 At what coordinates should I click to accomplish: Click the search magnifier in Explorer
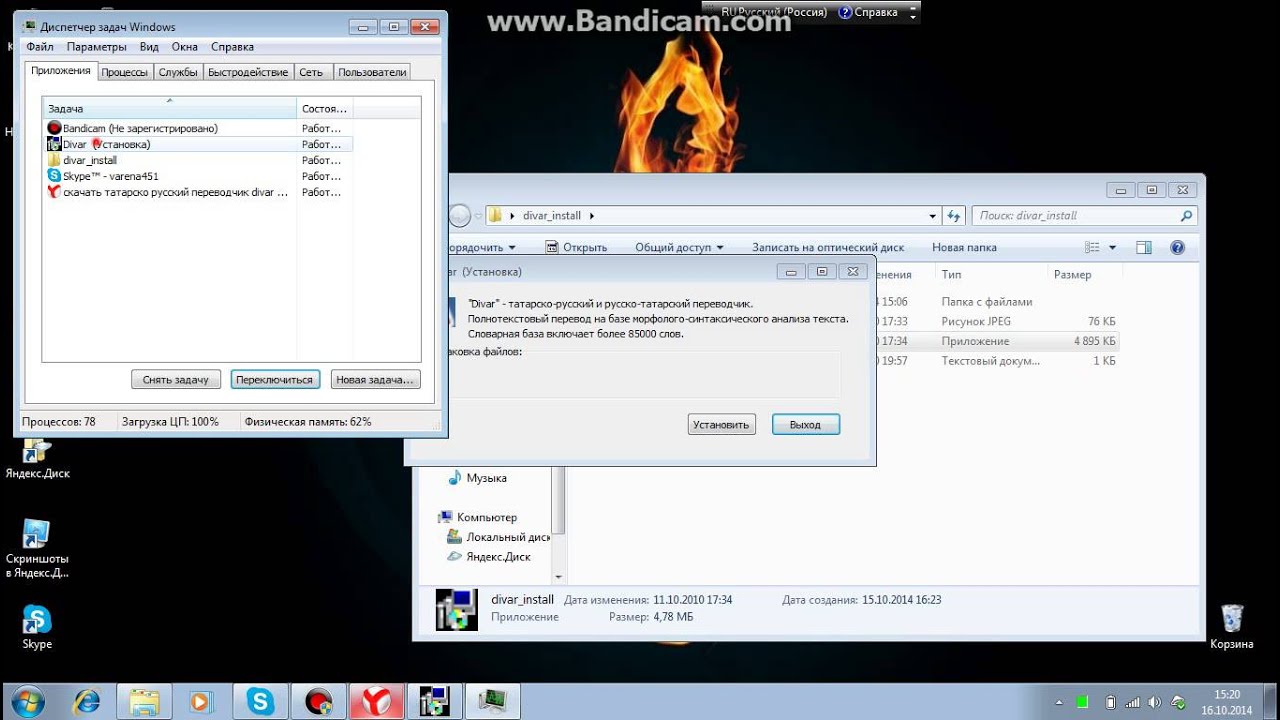pyautogui.click(x=1186, y=215)
